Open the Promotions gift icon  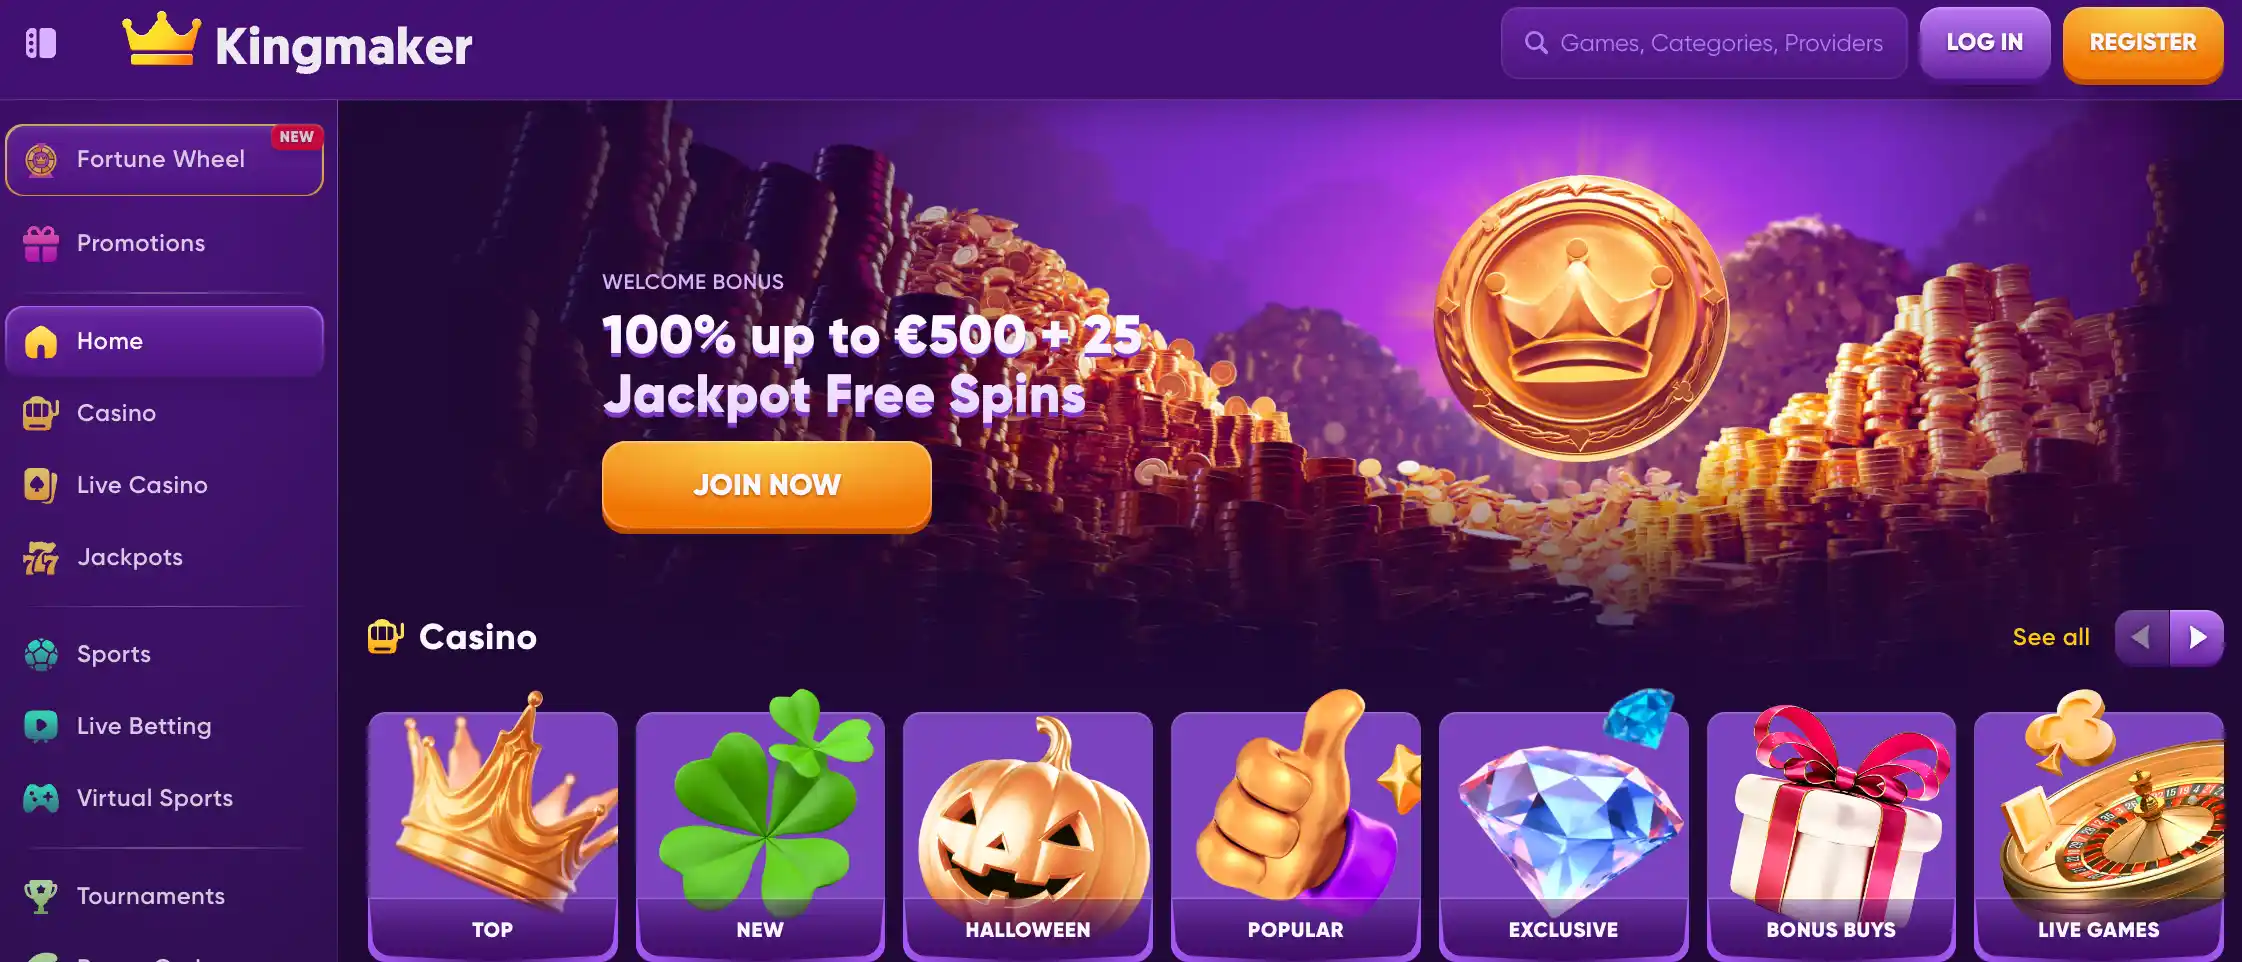tap(41, 243)
